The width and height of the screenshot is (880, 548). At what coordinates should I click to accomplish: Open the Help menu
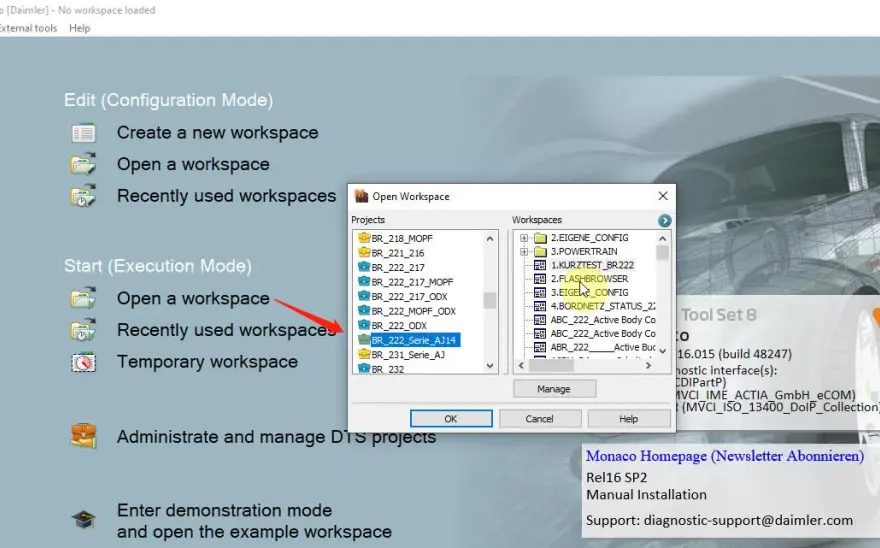click(80, 28)
